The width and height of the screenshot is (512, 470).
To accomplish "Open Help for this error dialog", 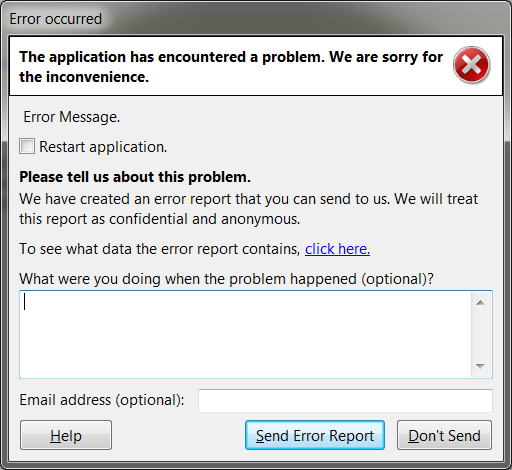I will (x=66, y=435).
